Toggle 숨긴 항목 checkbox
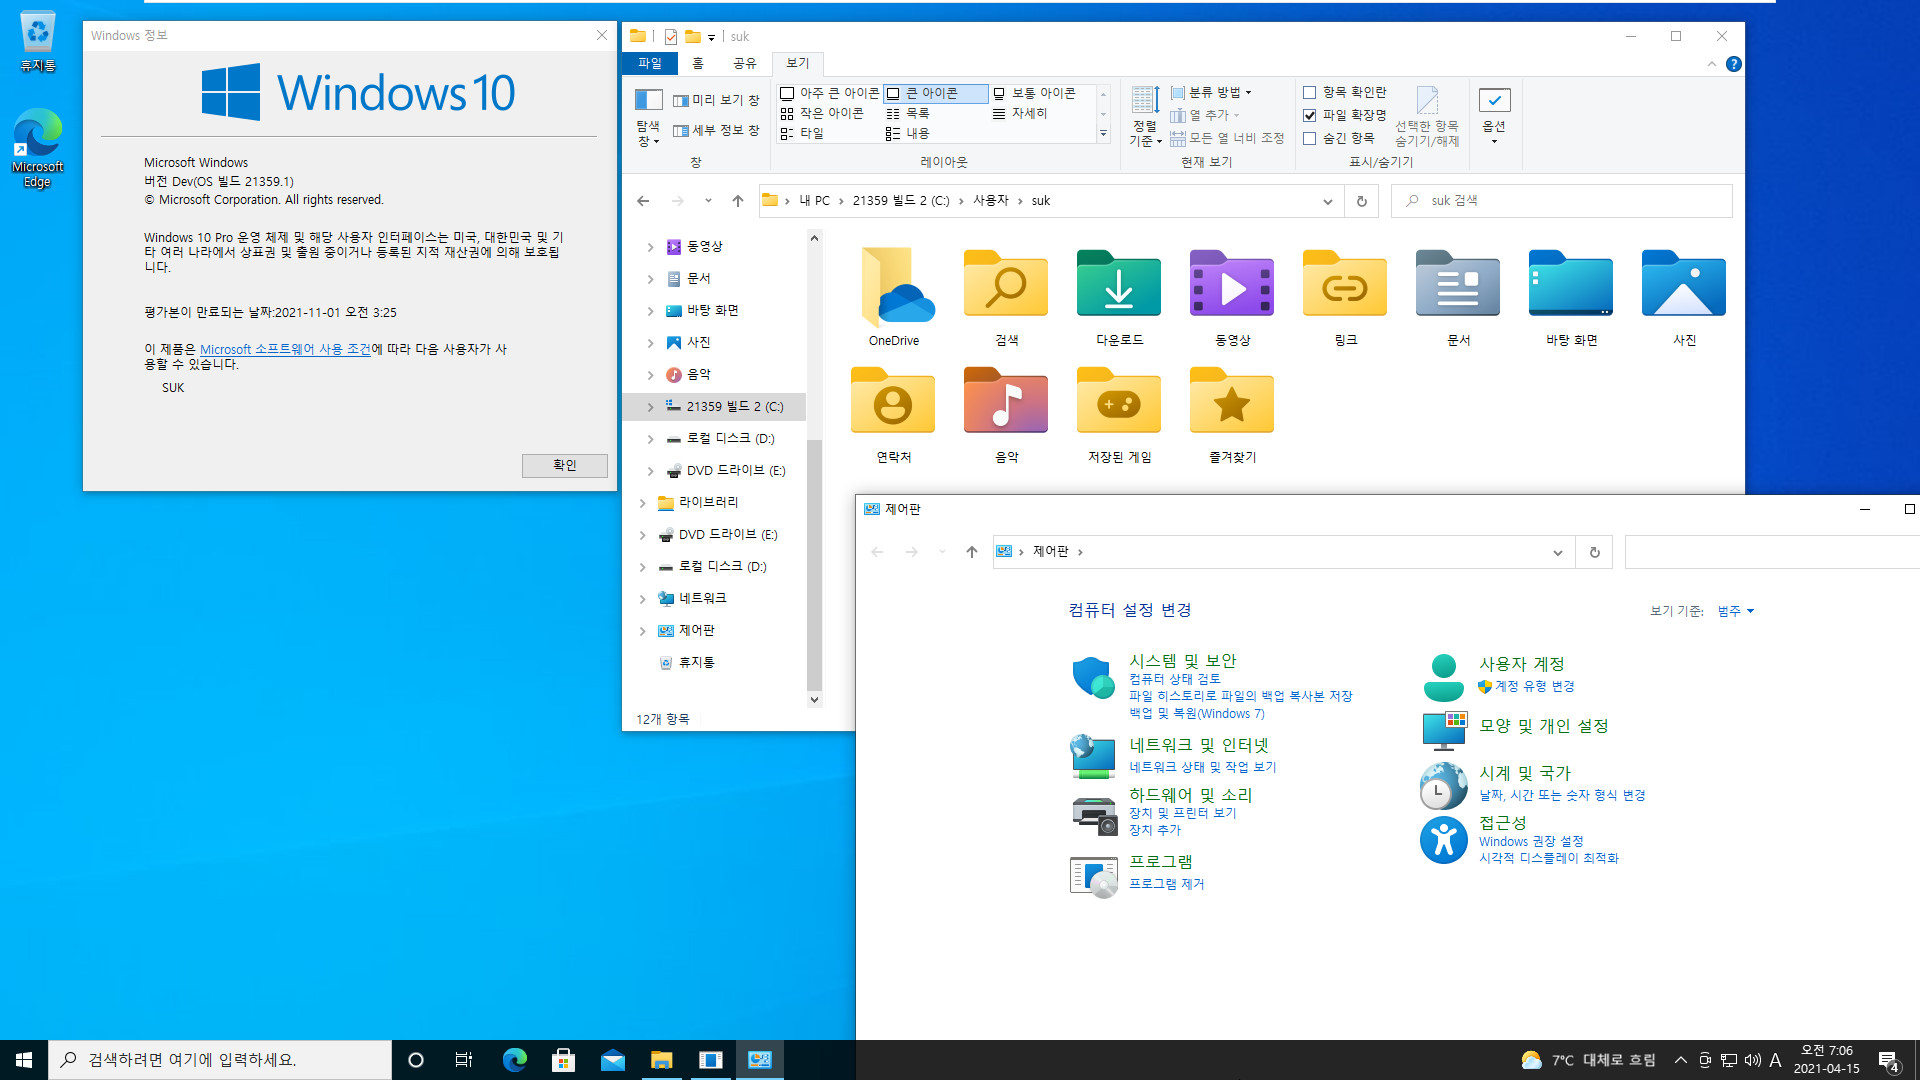 pos(1309,138)
